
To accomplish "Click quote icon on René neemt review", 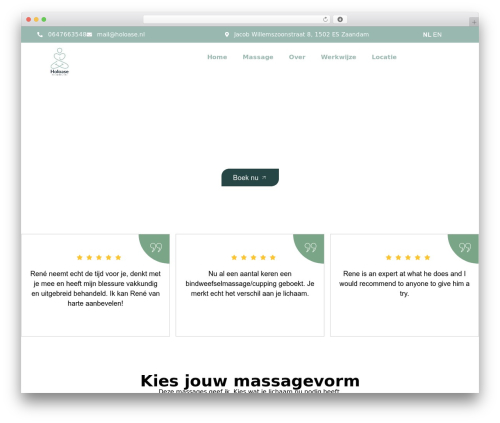I will coord(156,247).
